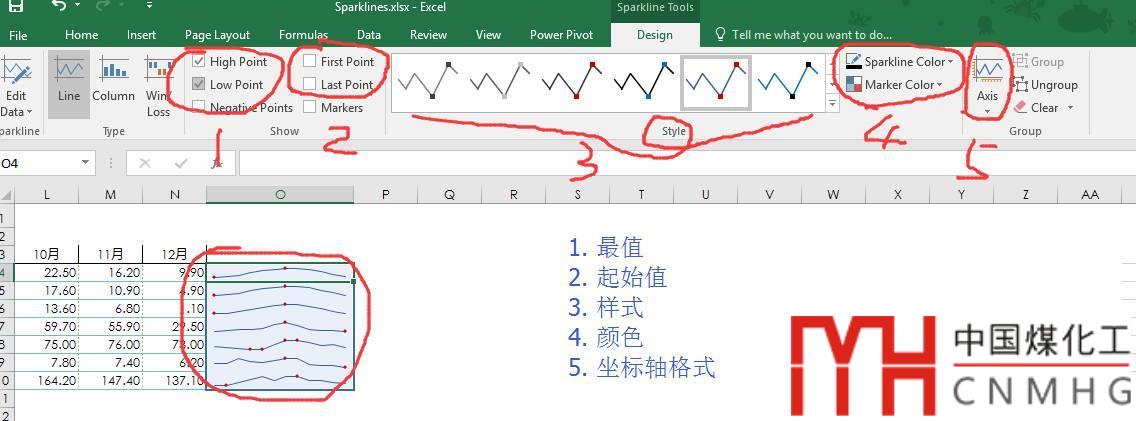1136x421 pixels.
Task: Click the Save icon in title bar
Action: [16, 7]
